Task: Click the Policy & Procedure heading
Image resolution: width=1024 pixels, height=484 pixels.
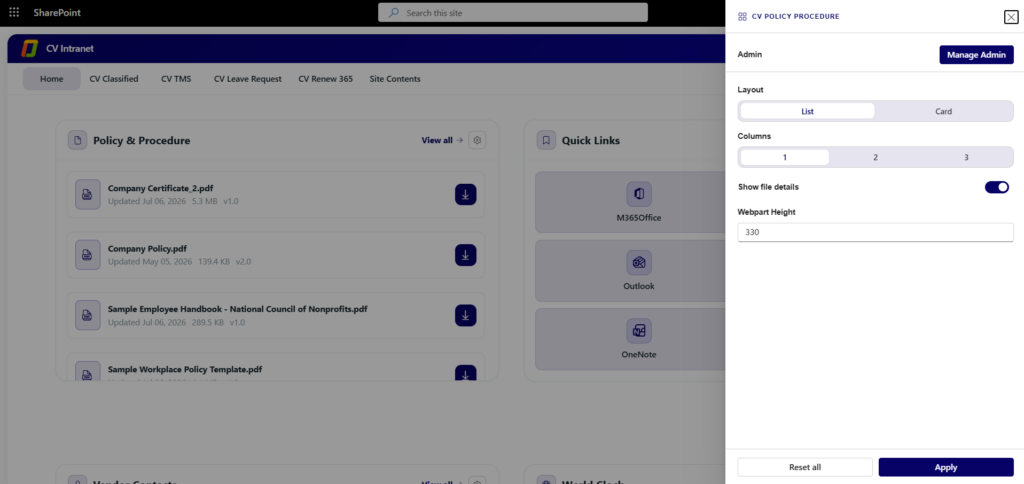Action: pyautogui.click(x=142, y=140)
